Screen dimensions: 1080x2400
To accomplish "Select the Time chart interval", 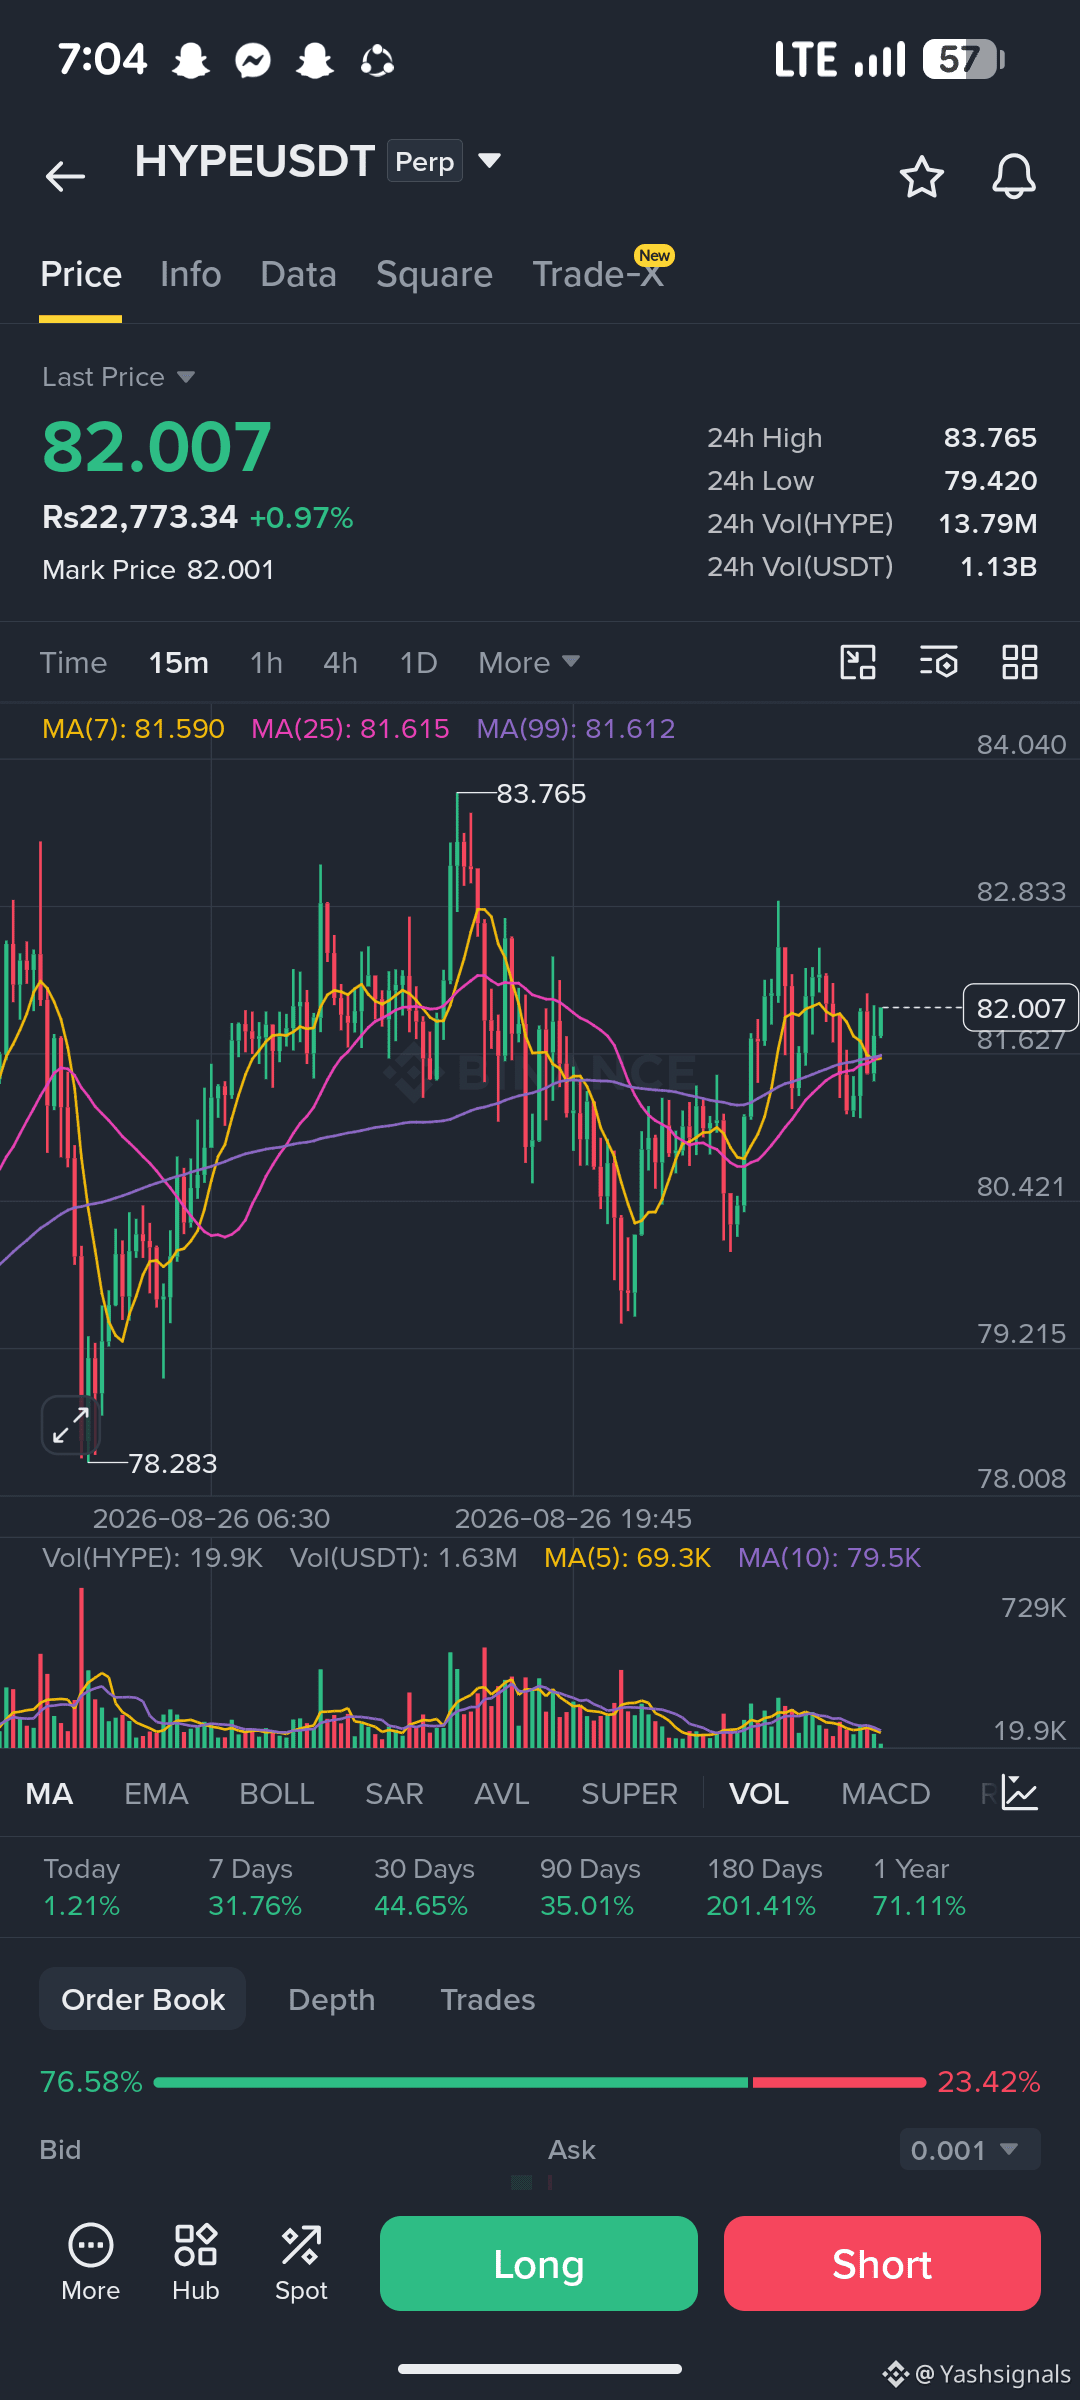I will tap(73, 662).
